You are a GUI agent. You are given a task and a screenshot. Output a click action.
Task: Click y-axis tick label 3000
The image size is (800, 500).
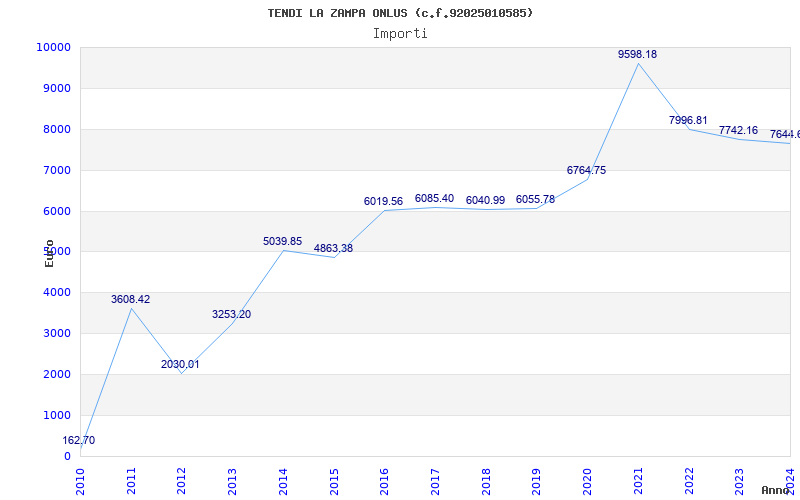pos(56,334)
